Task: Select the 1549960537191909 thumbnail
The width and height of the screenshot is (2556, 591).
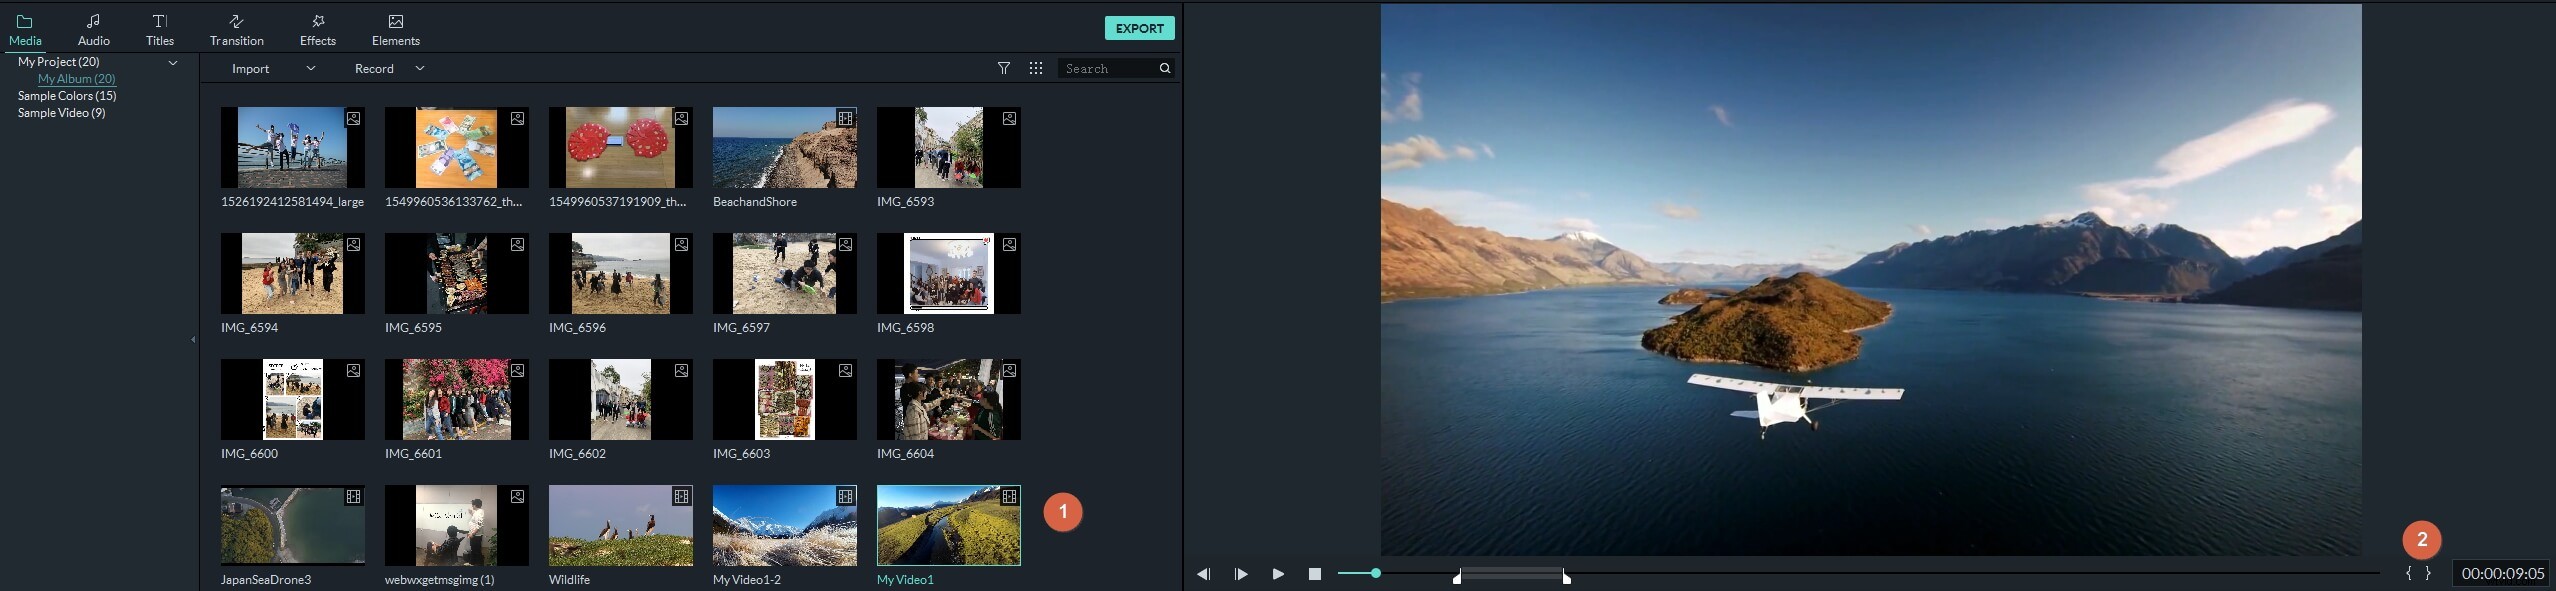Action: coord(621,147)
